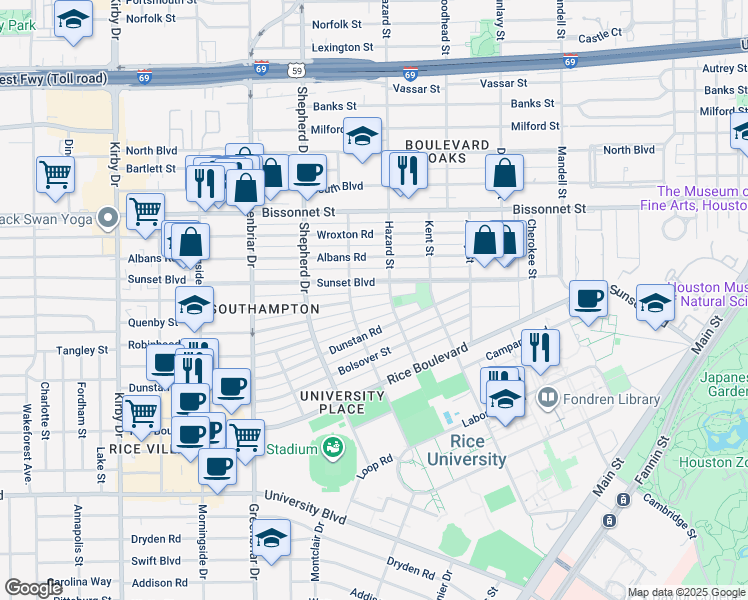Click the restaurant marker on Hazard St
The width and height of the screenshot is (748, 600).
click(x=408, y=169)
